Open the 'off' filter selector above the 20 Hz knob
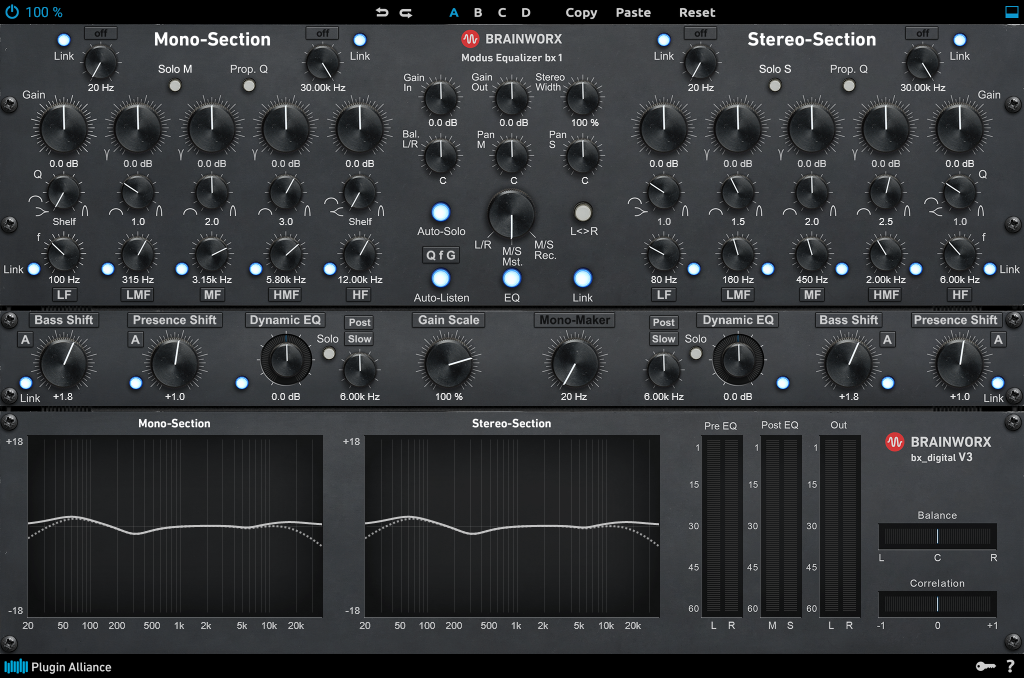Image resolution: width=1024 pixels, height=678 pixels. click(x=100, y=32)
